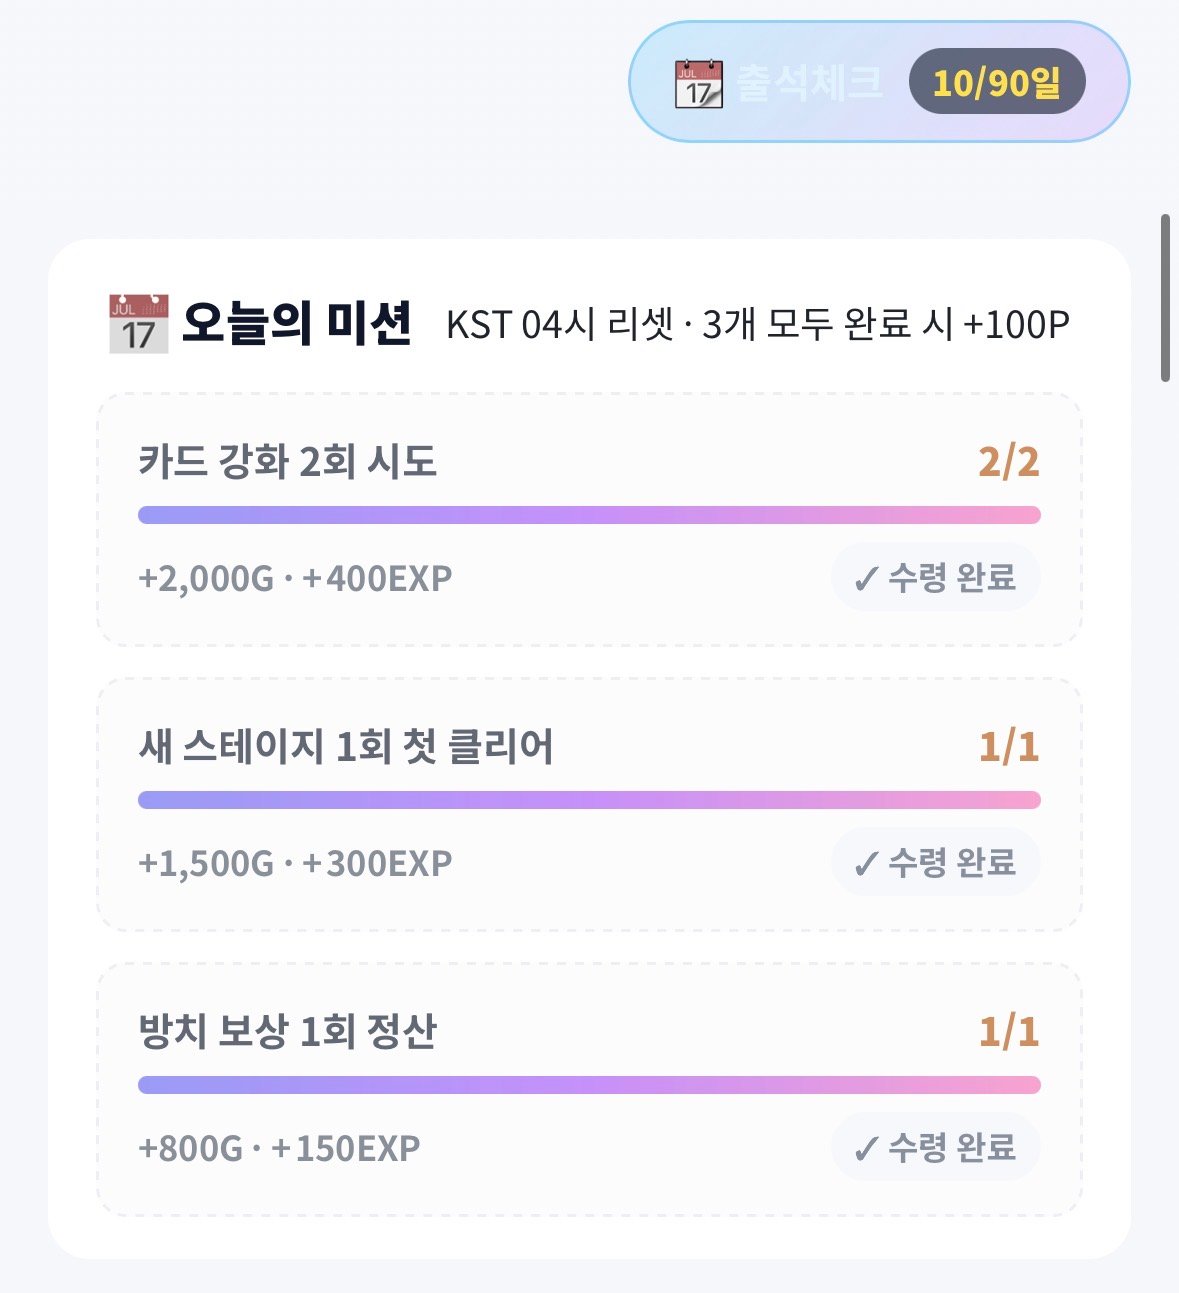Tap the 10/90일 attendance counter badge

[997, 82]
